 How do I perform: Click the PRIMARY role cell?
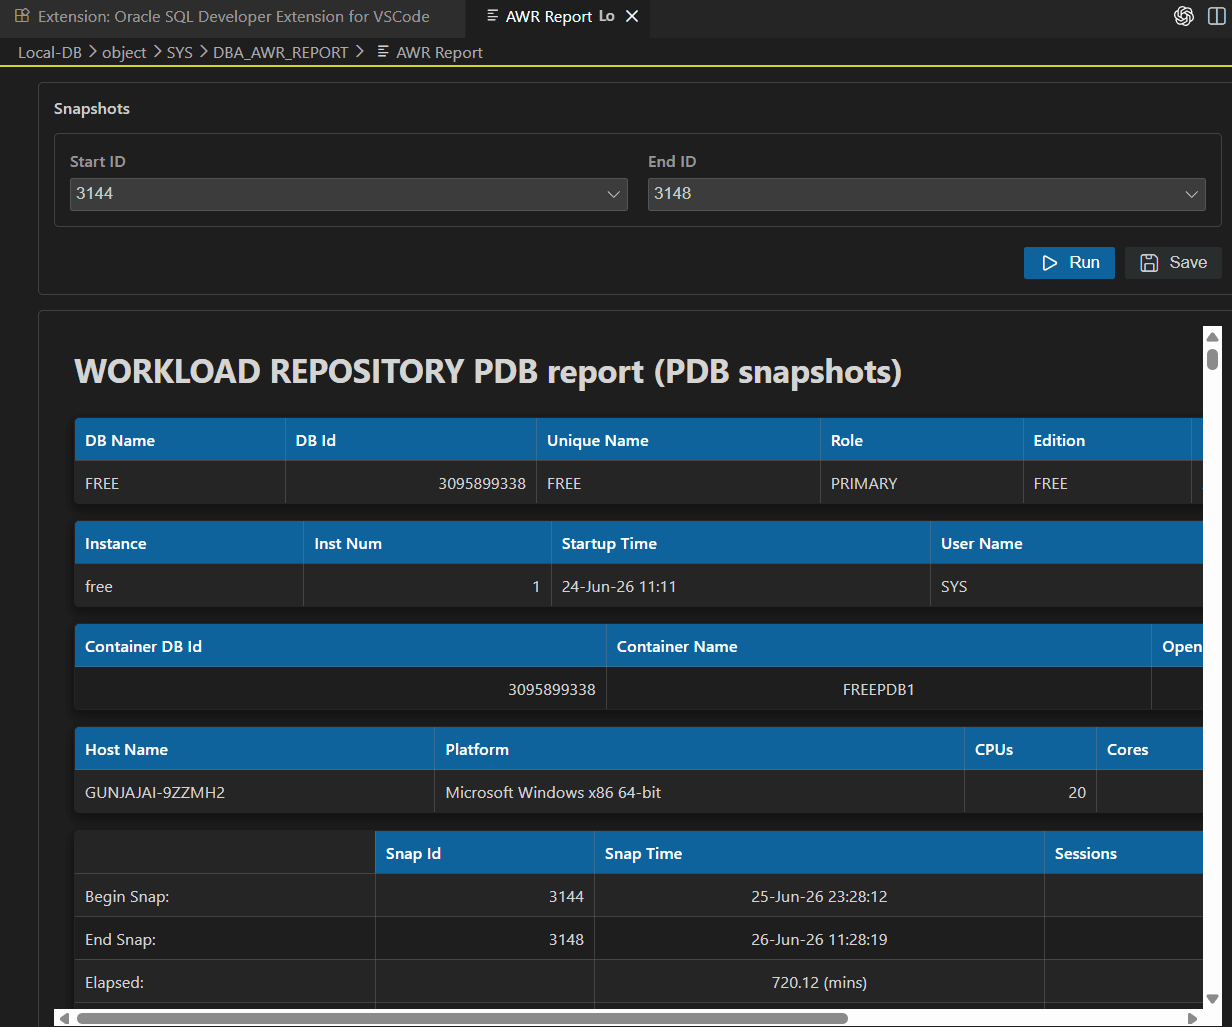(922, 483)
